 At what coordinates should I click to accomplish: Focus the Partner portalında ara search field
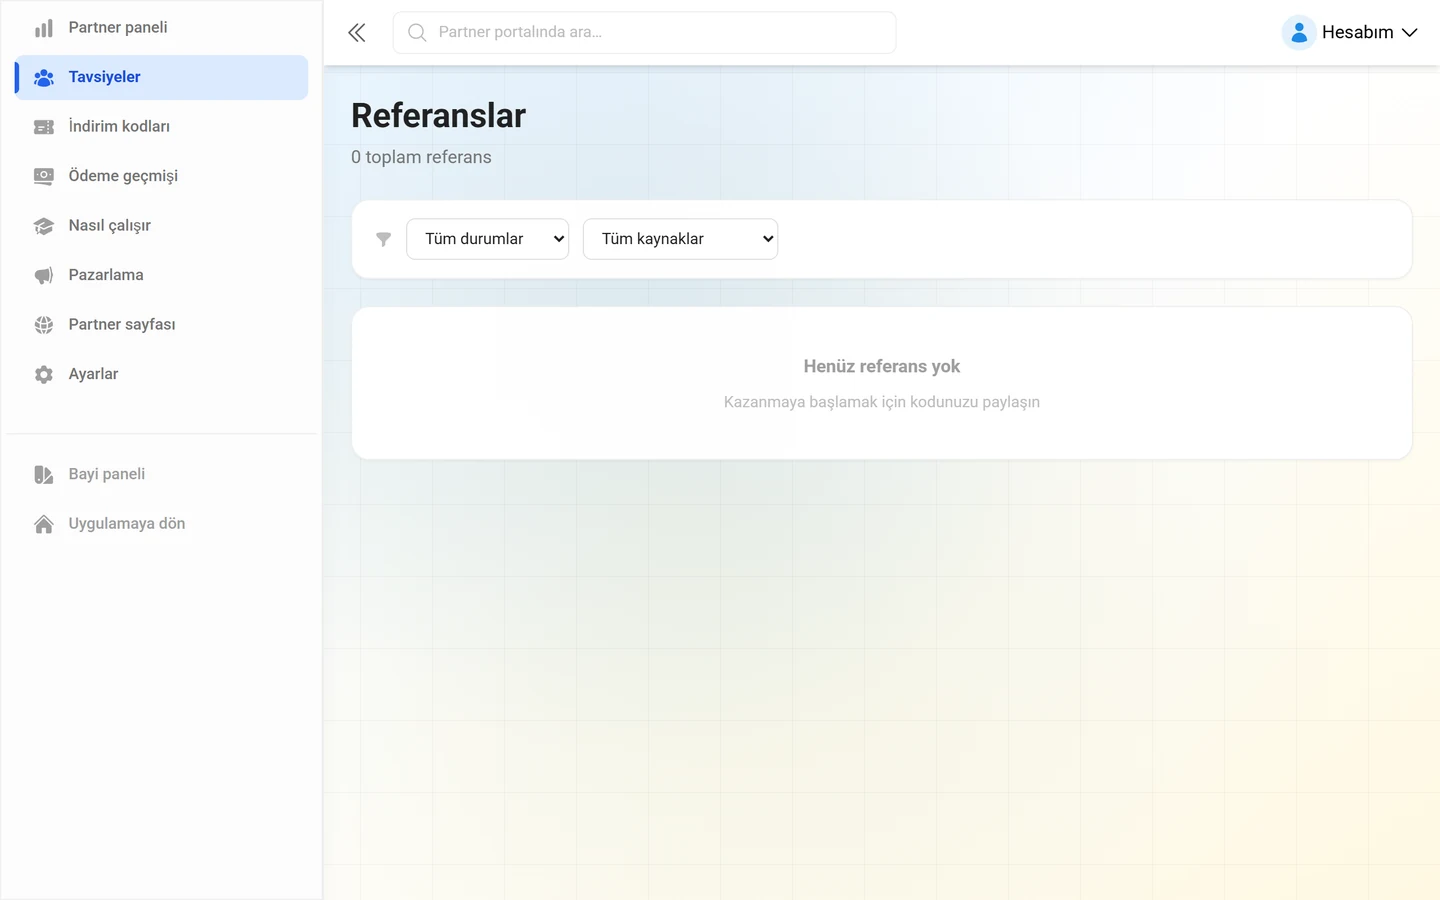(645, 33)
